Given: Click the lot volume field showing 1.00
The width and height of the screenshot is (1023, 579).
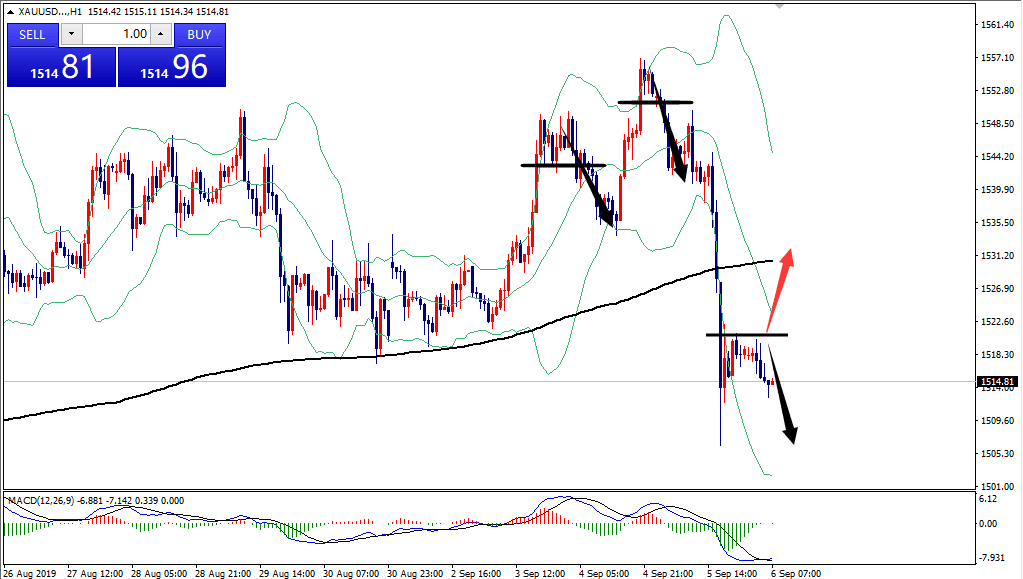Looking at the screenshot, I should 116,35.
